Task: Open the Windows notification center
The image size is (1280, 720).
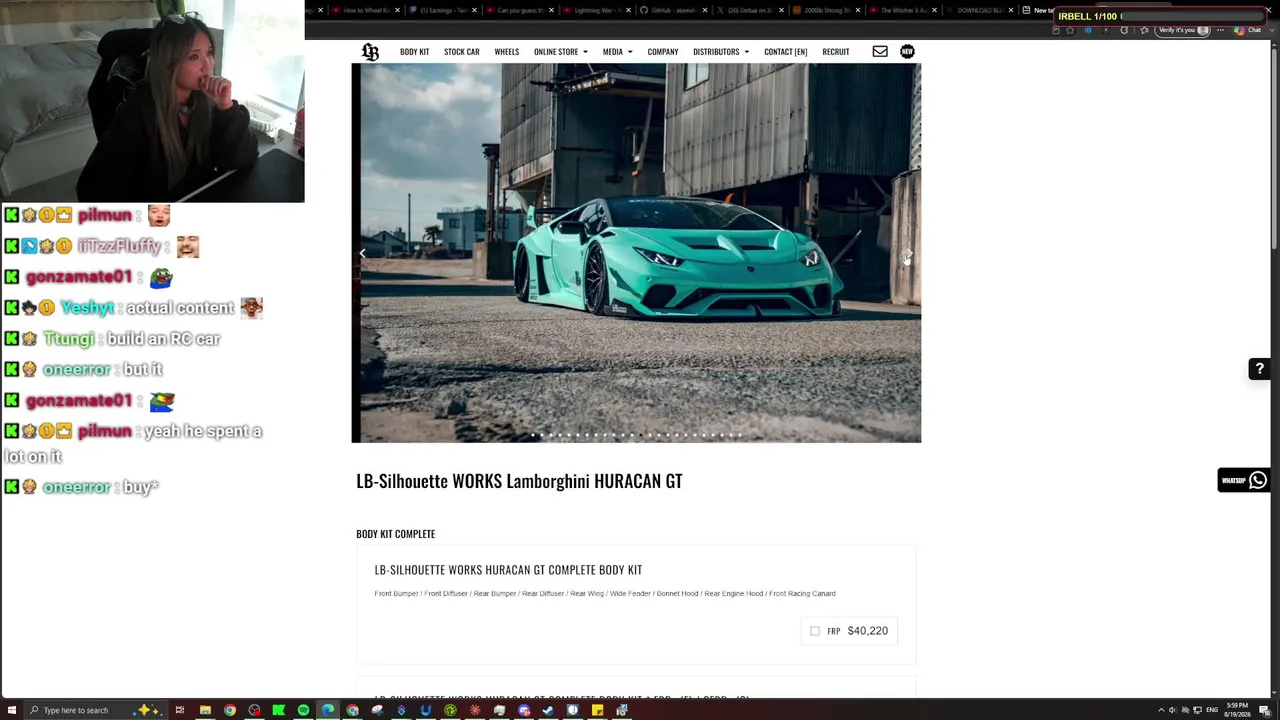Action: (1267, 710)
